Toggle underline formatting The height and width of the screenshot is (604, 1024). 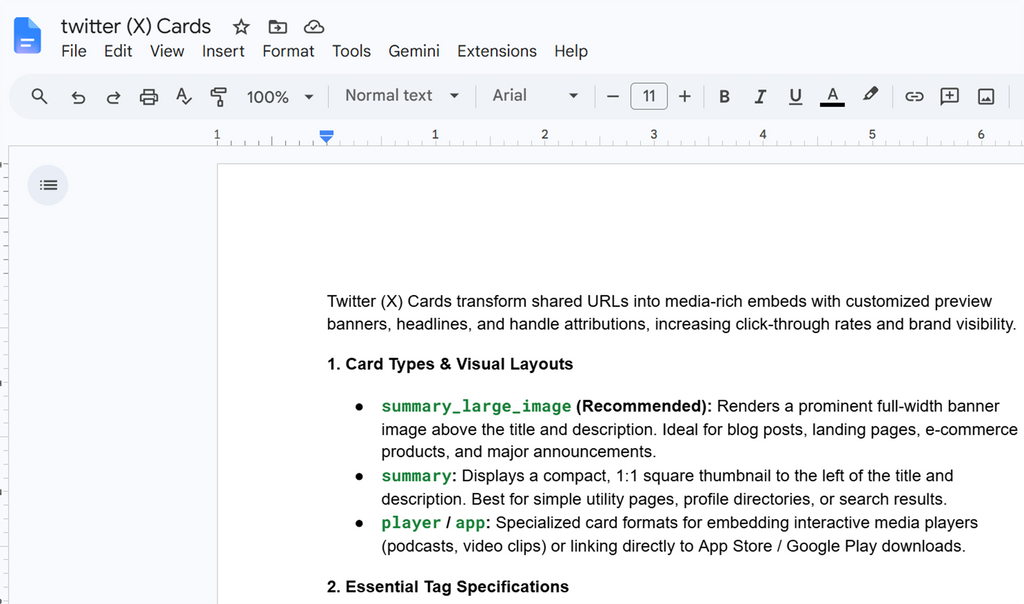coord(795,97)
